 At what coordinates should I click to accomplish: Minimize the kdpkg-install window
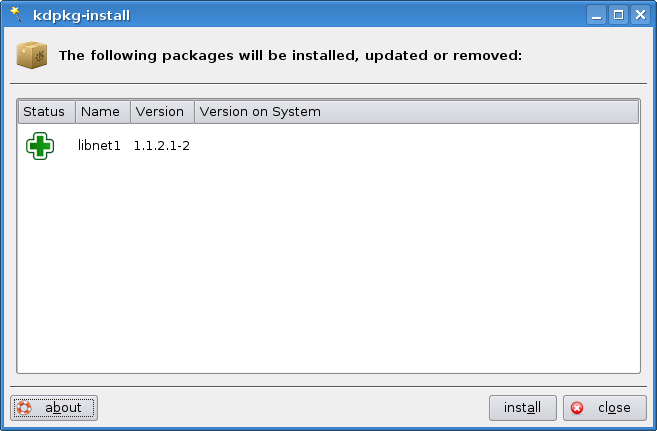click(596, 15)
